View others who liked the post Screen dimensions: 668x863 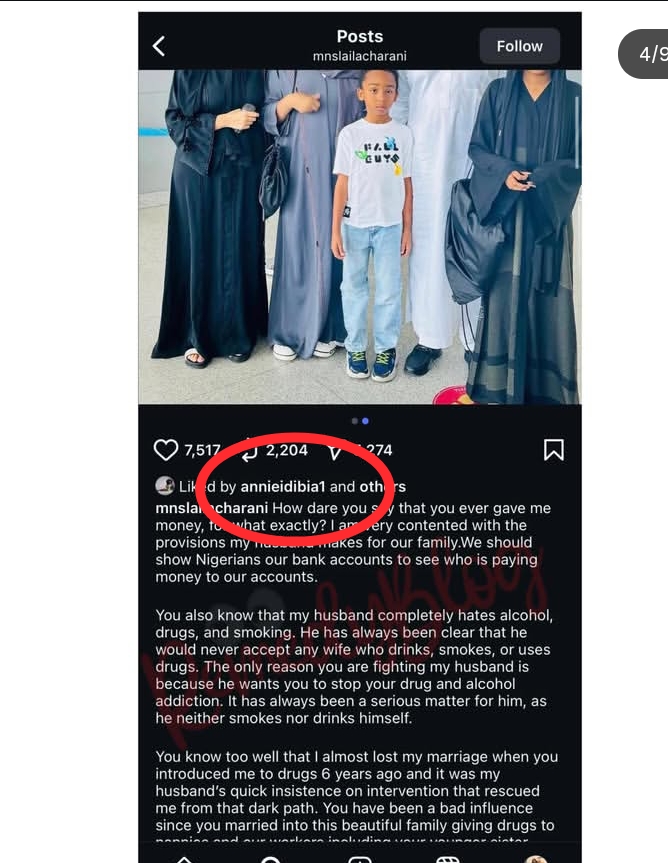pyautogui.click(x=383, y=487)
